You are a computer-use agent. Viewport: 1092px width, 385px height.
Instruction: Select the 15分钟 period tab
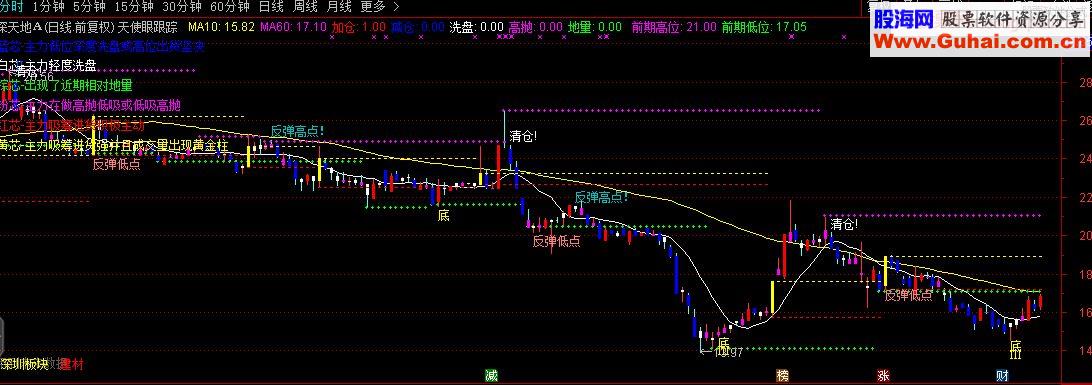133,7
